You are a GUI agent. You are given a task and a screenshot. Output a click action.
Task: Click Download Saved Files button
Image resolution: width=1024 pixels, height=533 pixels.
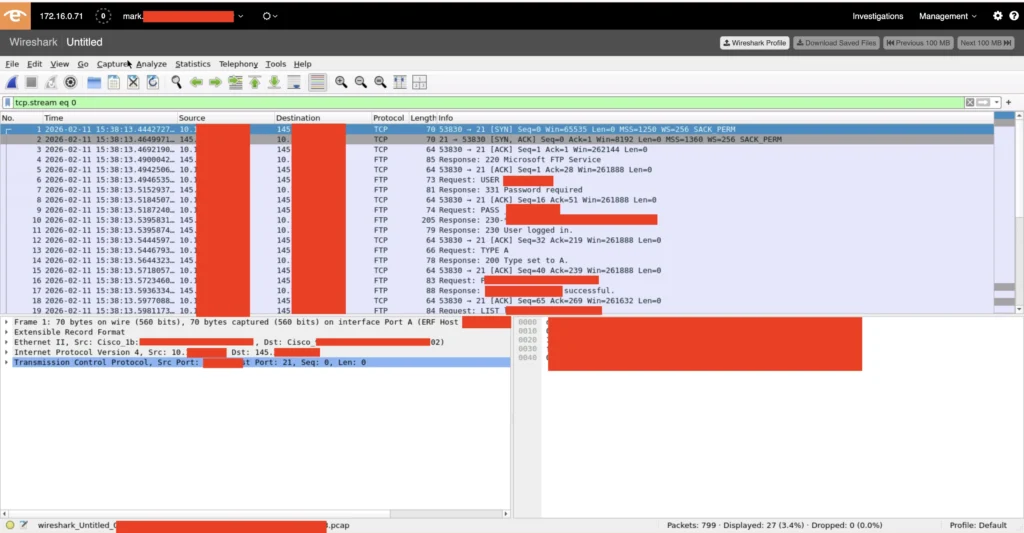coord(836,42)
